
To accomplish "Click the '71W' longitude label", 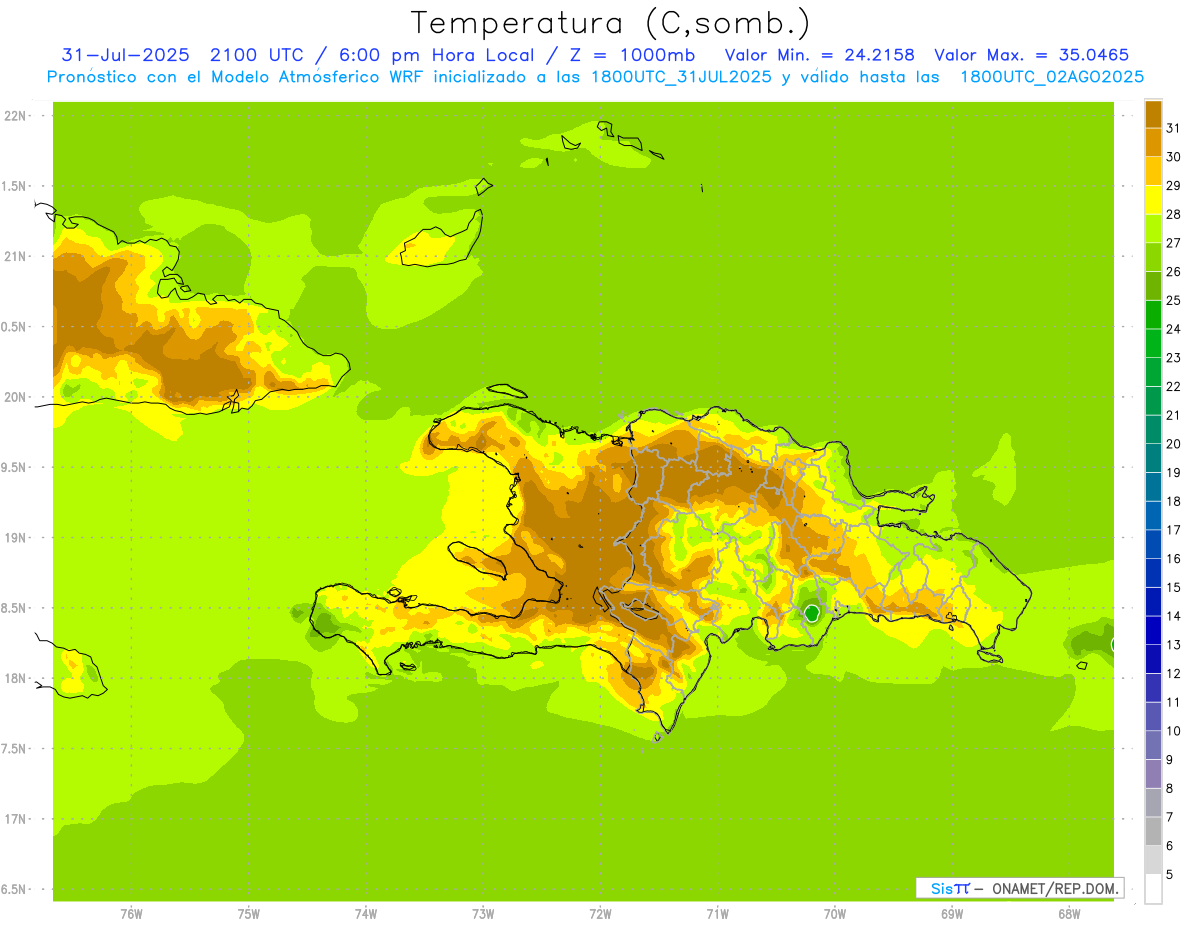I will (x=717, y=914).
